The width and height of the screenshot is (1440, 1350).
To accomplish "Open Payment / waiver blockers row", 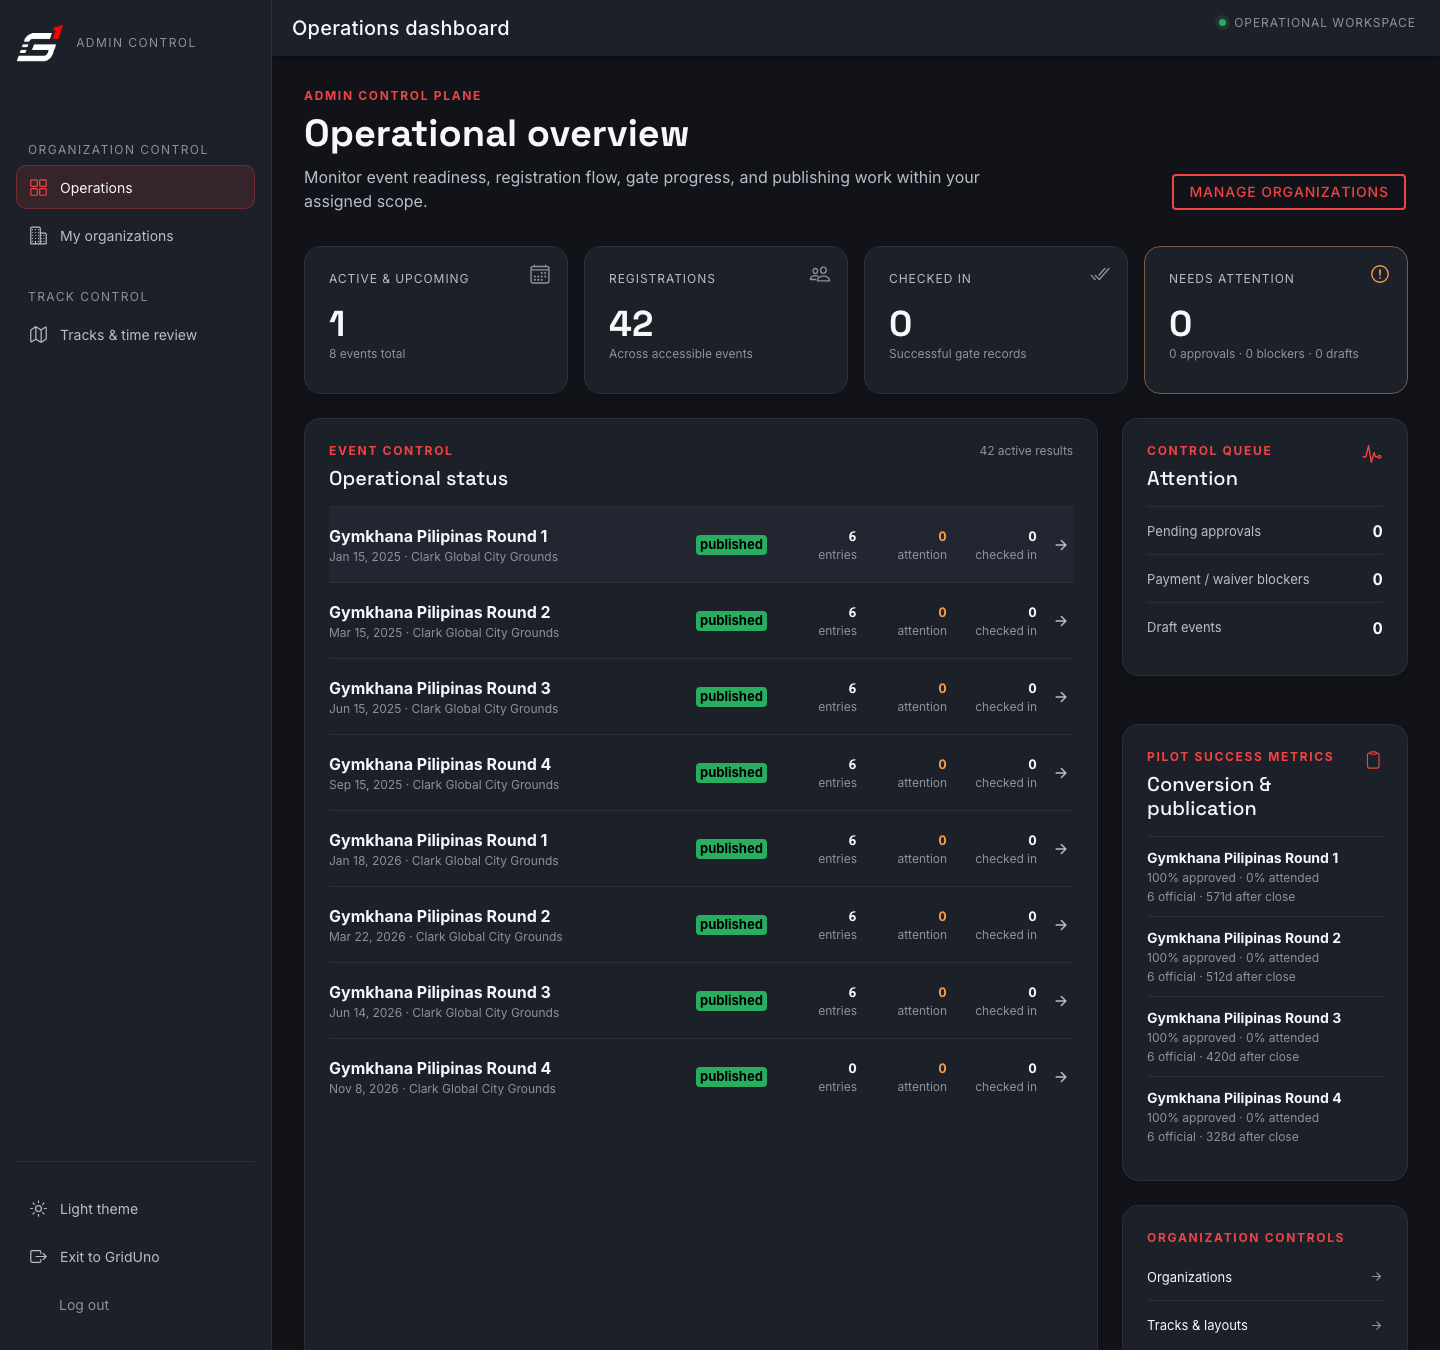I will [1265, 579].
